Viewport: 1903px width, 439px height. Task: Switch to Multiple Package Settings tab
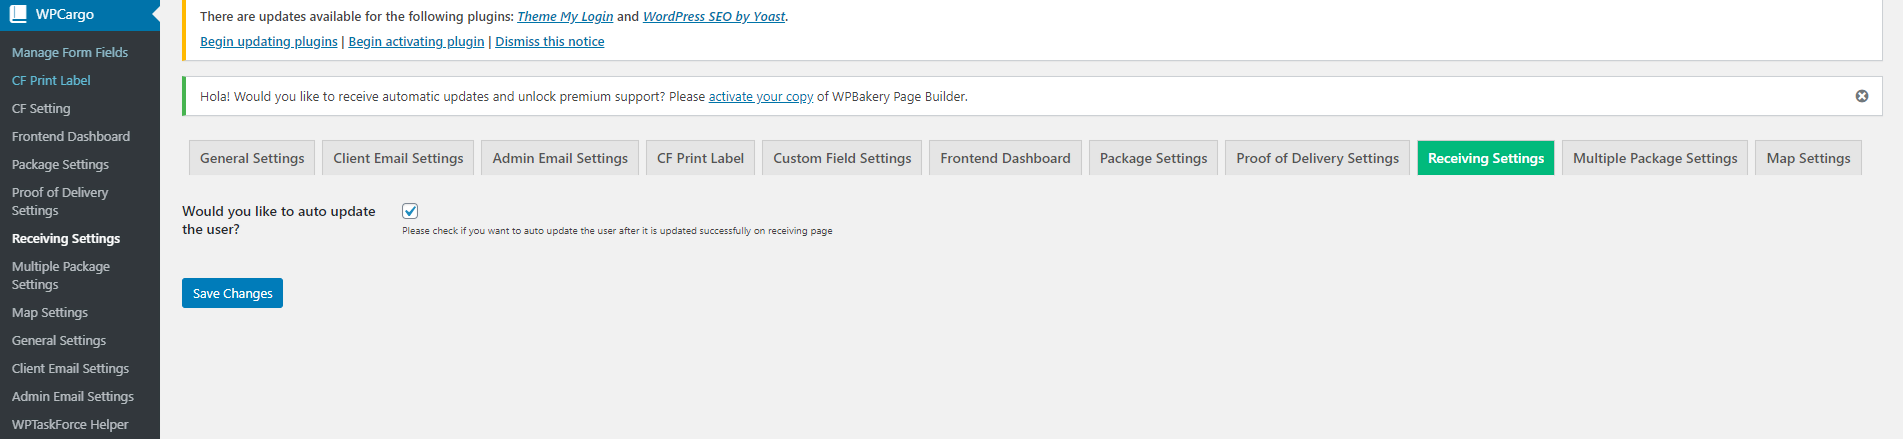(1655, 158)
